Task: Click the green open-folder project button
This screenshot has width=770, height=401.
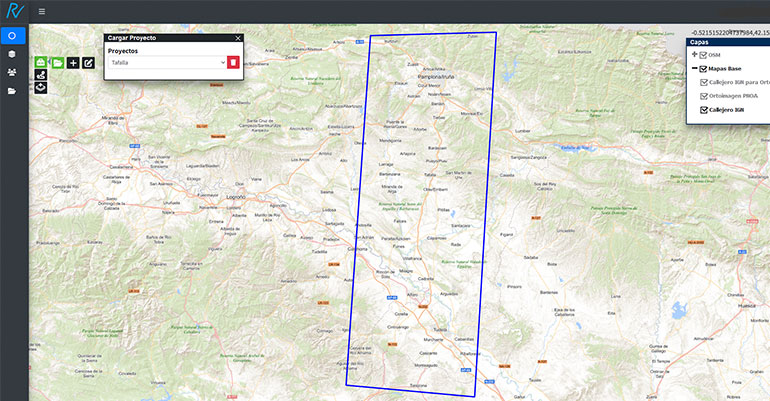Action: tap(57, 62)
